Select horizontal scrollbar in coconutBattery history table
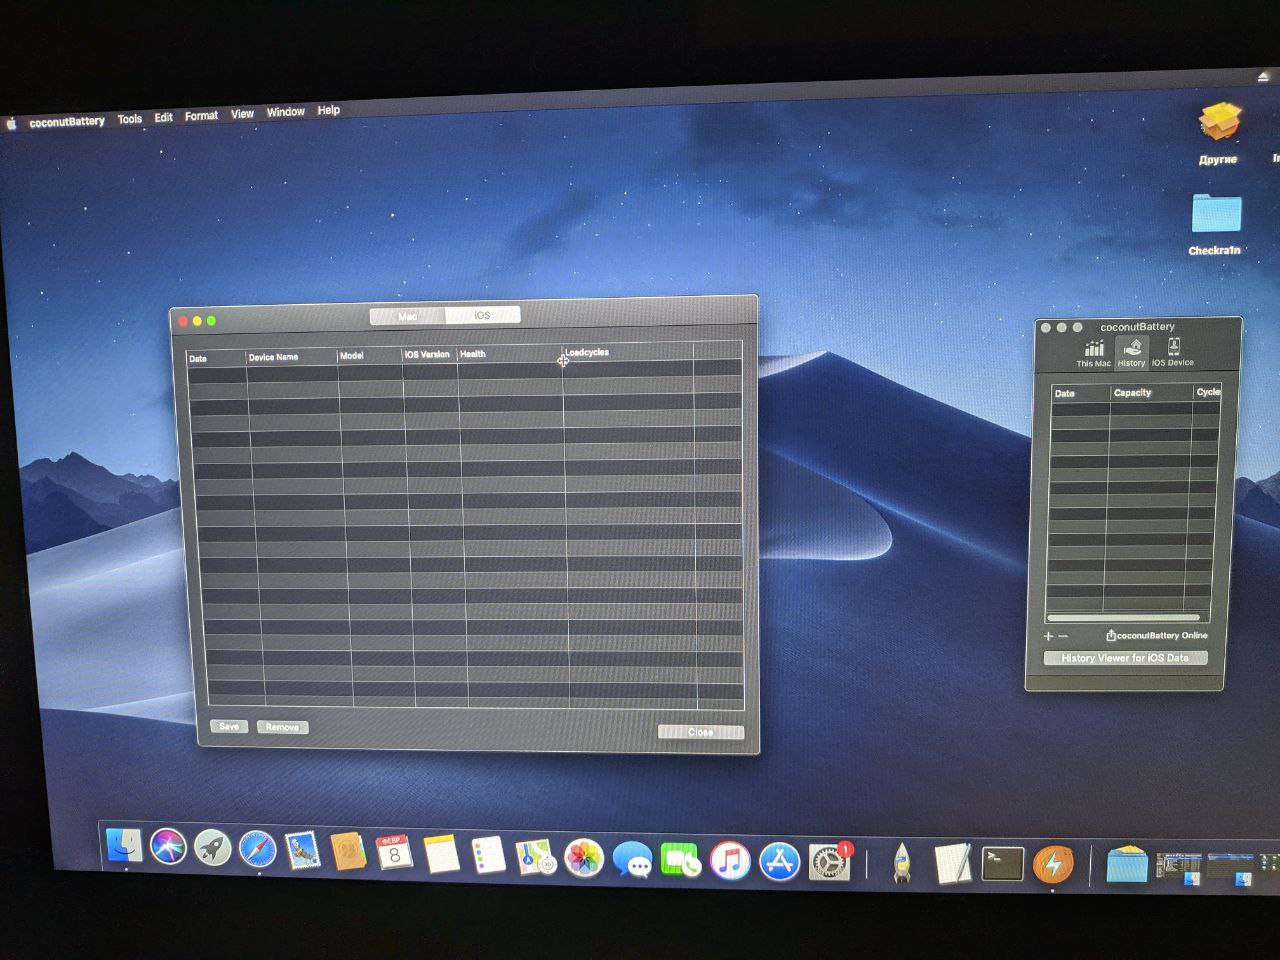 pos(1123,618)
